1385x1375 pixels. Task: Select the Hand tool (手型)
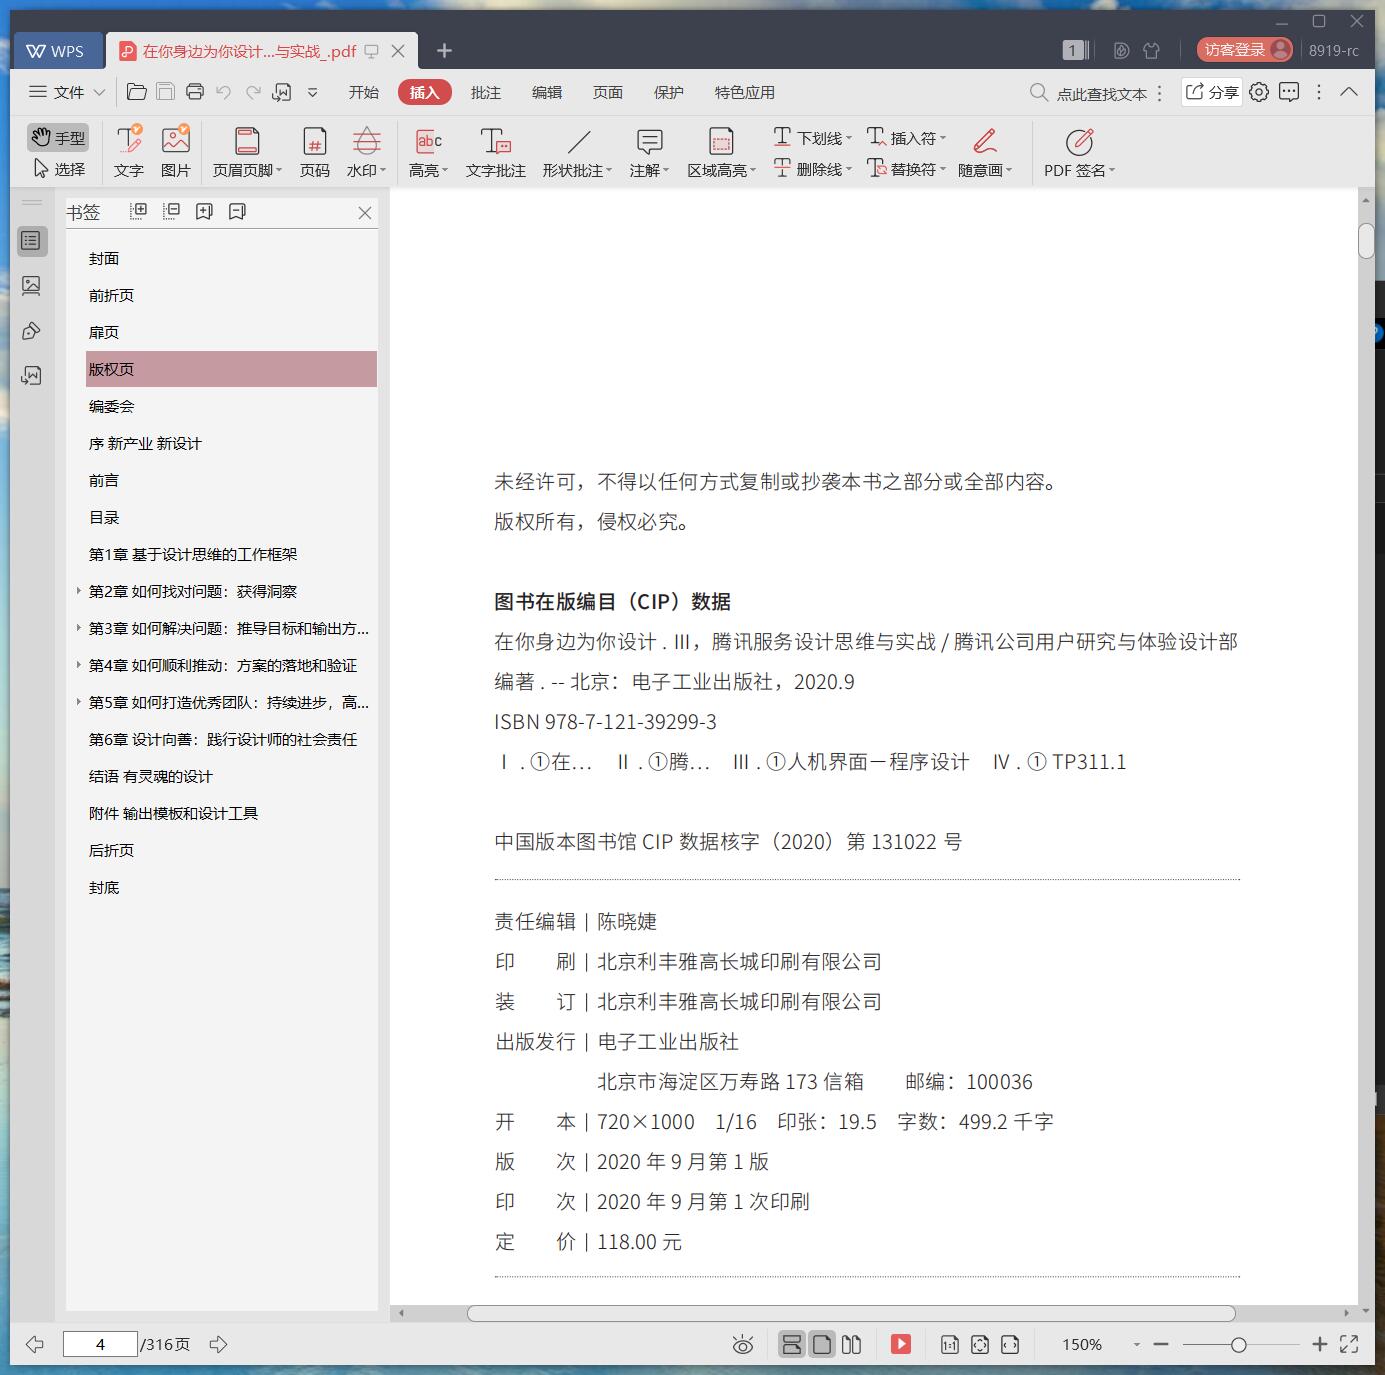pyautogui.click(x=58, y=138)
